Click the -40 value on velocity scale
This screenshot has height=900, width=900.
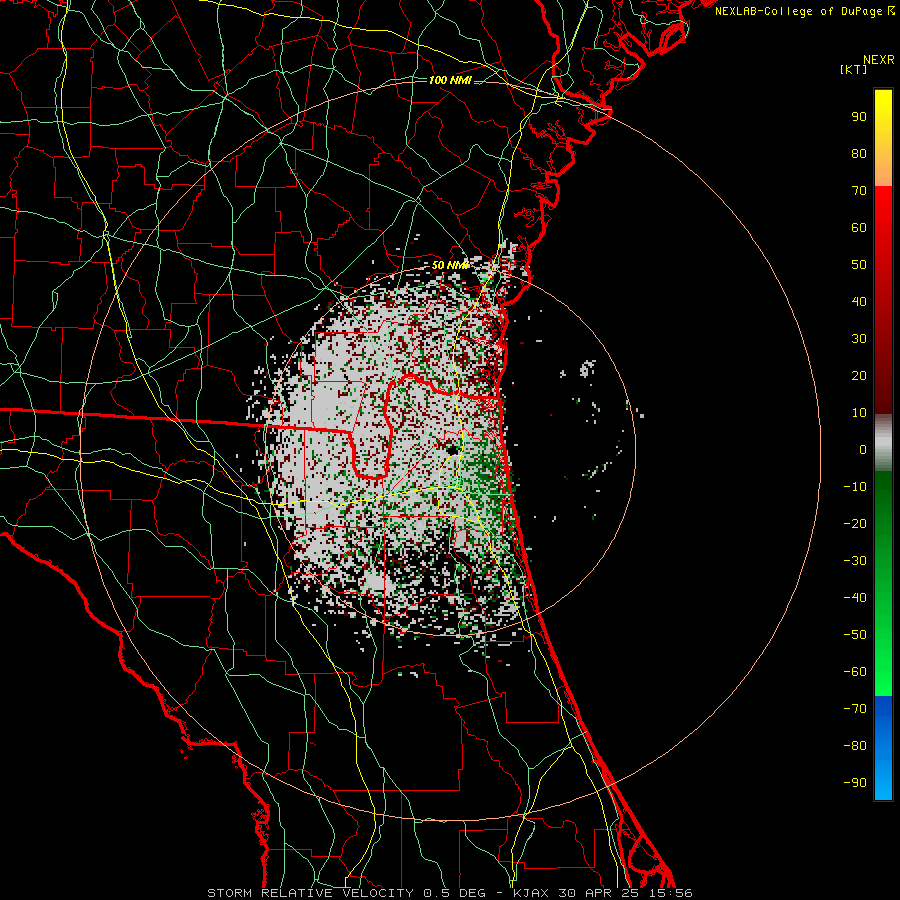coord(855,598)
